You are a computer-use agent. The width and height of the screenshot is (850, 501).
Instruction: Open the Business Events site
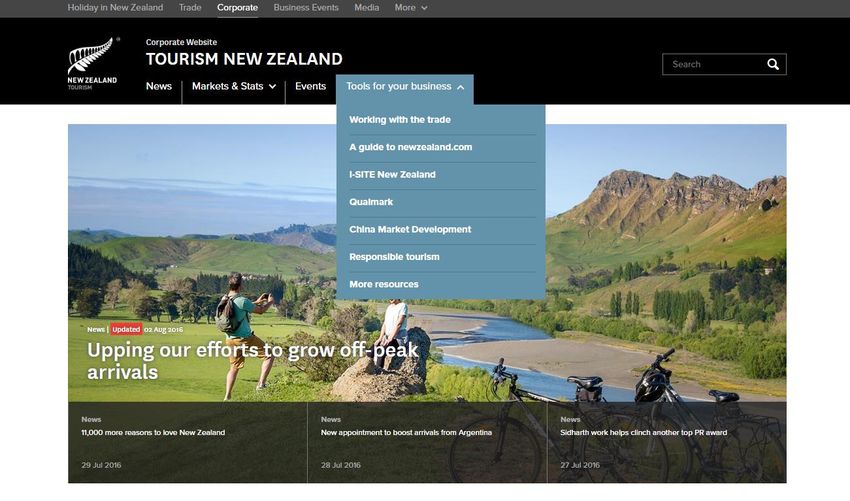pos(306,8)
